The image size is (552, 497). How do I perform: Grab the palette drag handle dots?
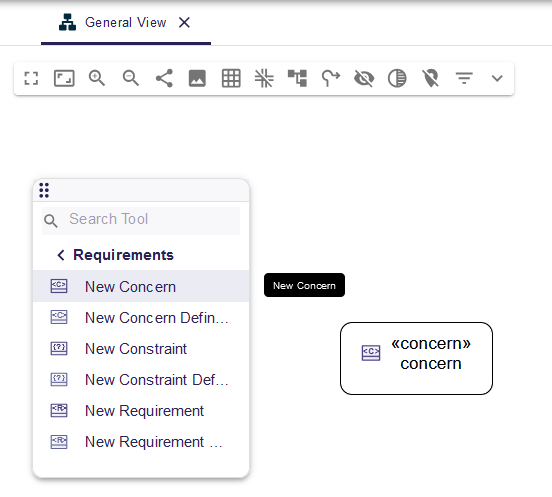coord(44,190)
